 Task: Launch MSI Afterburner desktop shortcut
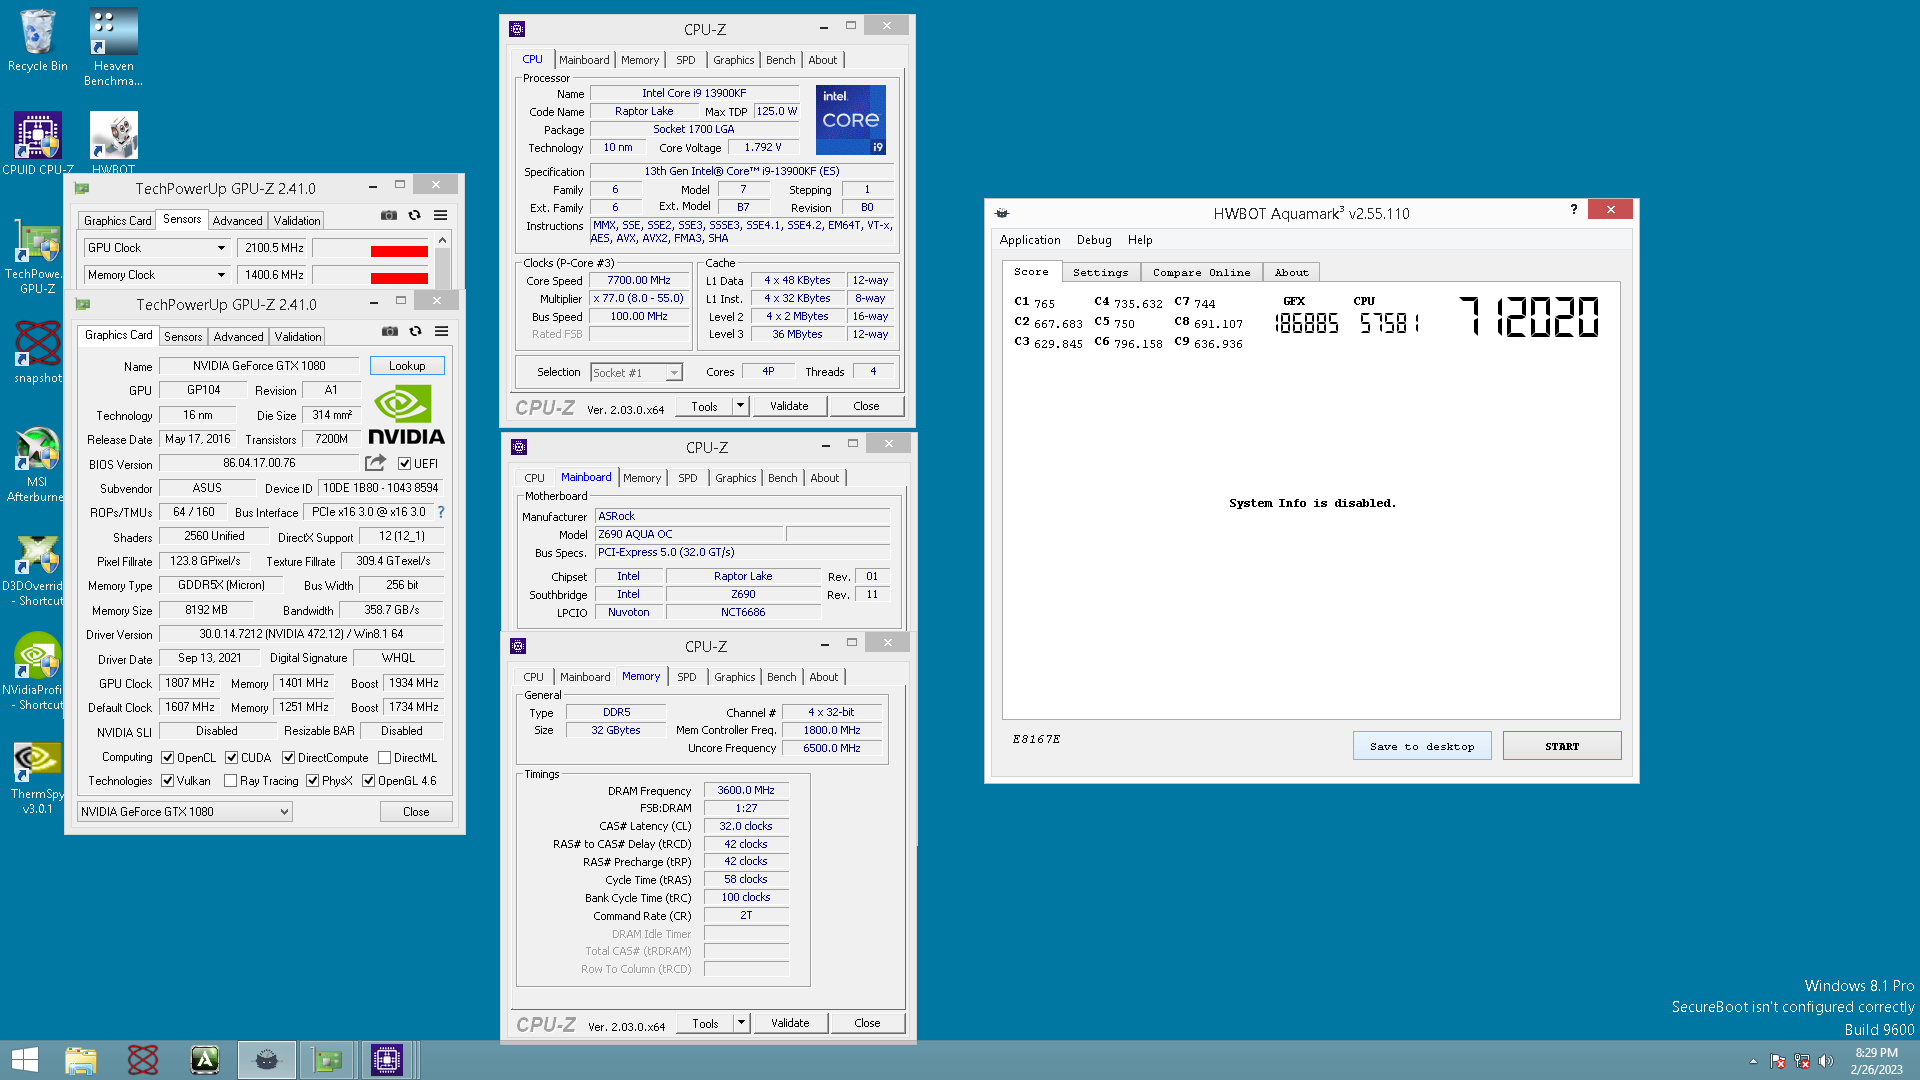[37, 465]
